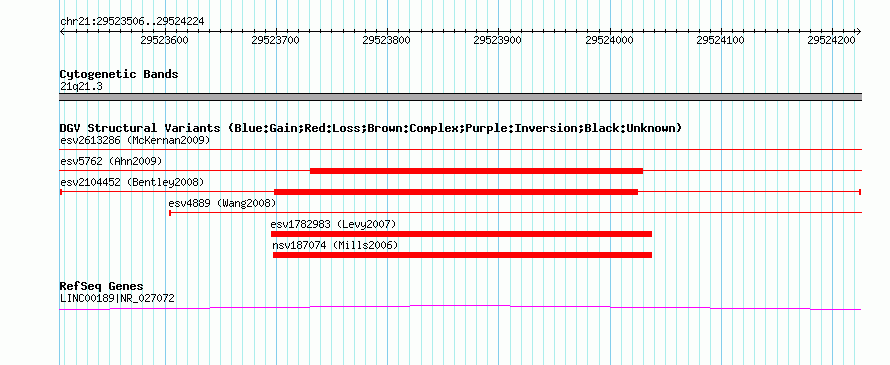Select the thick red esv5762 variant bar

476,171
